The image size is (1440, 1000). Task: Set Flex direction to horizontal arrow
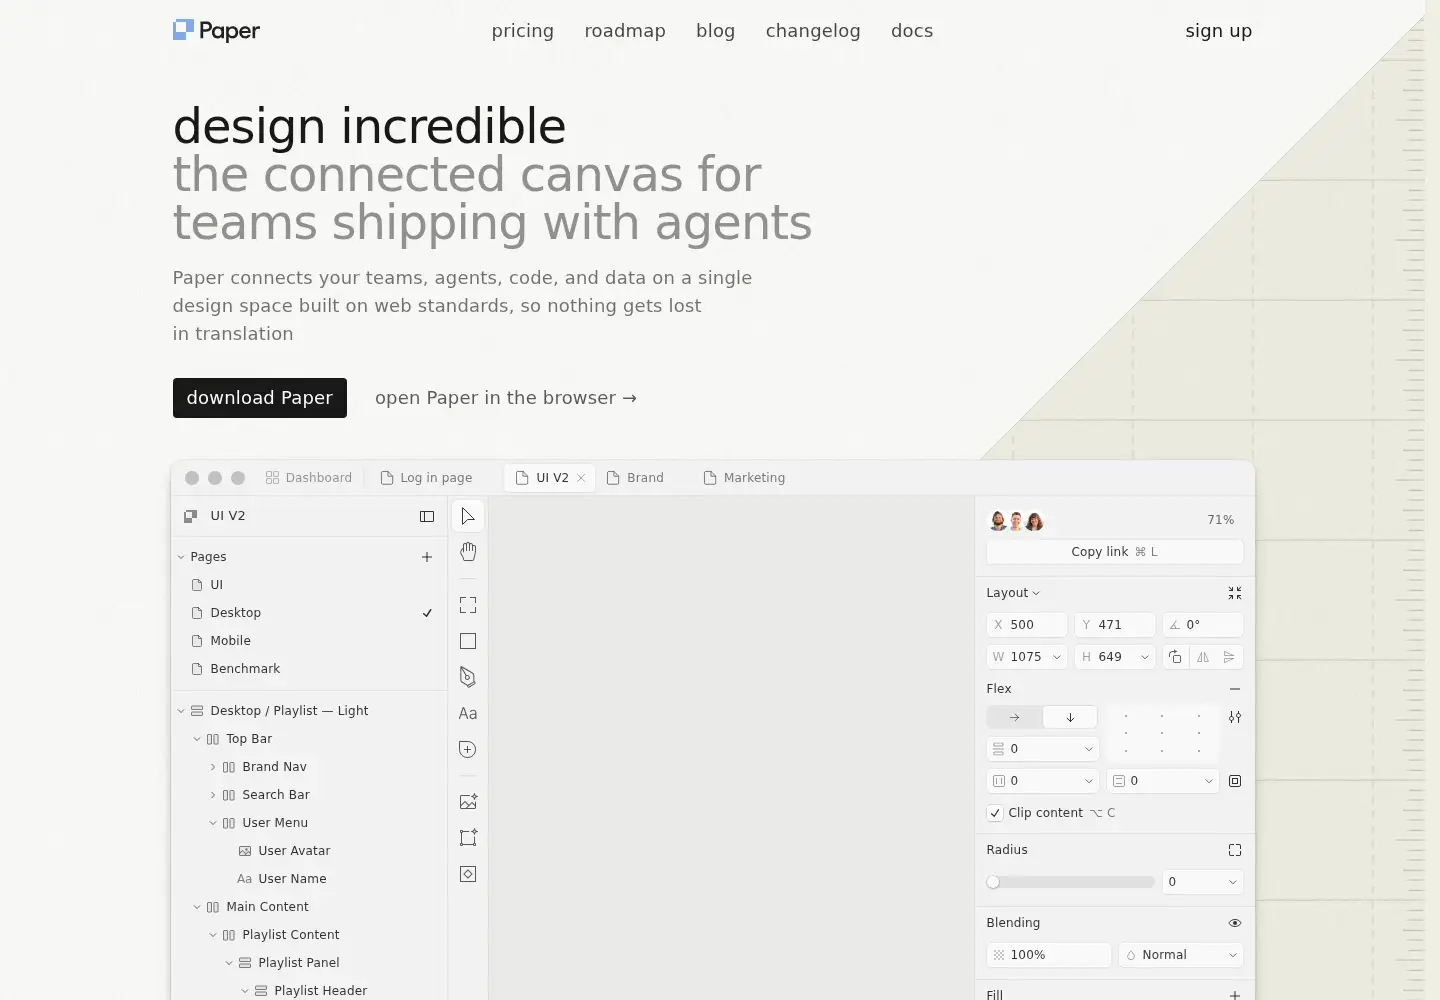click(1014, 717)
